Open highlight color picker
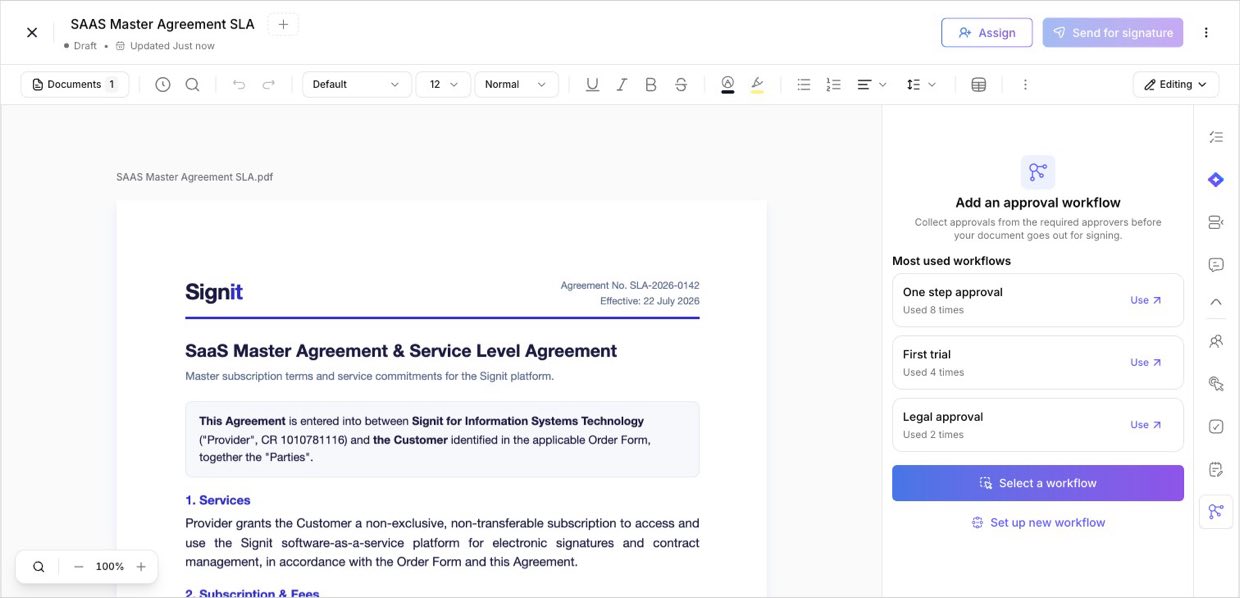This screenshot has height=598, width=1240. click(x=757, y=85)
